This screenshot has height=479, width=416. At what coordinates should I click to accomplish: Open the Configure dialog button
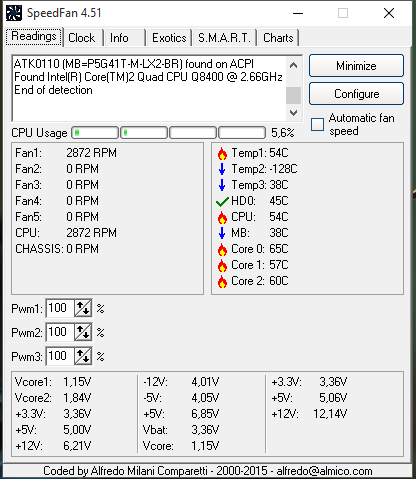[x=356, y=94]
